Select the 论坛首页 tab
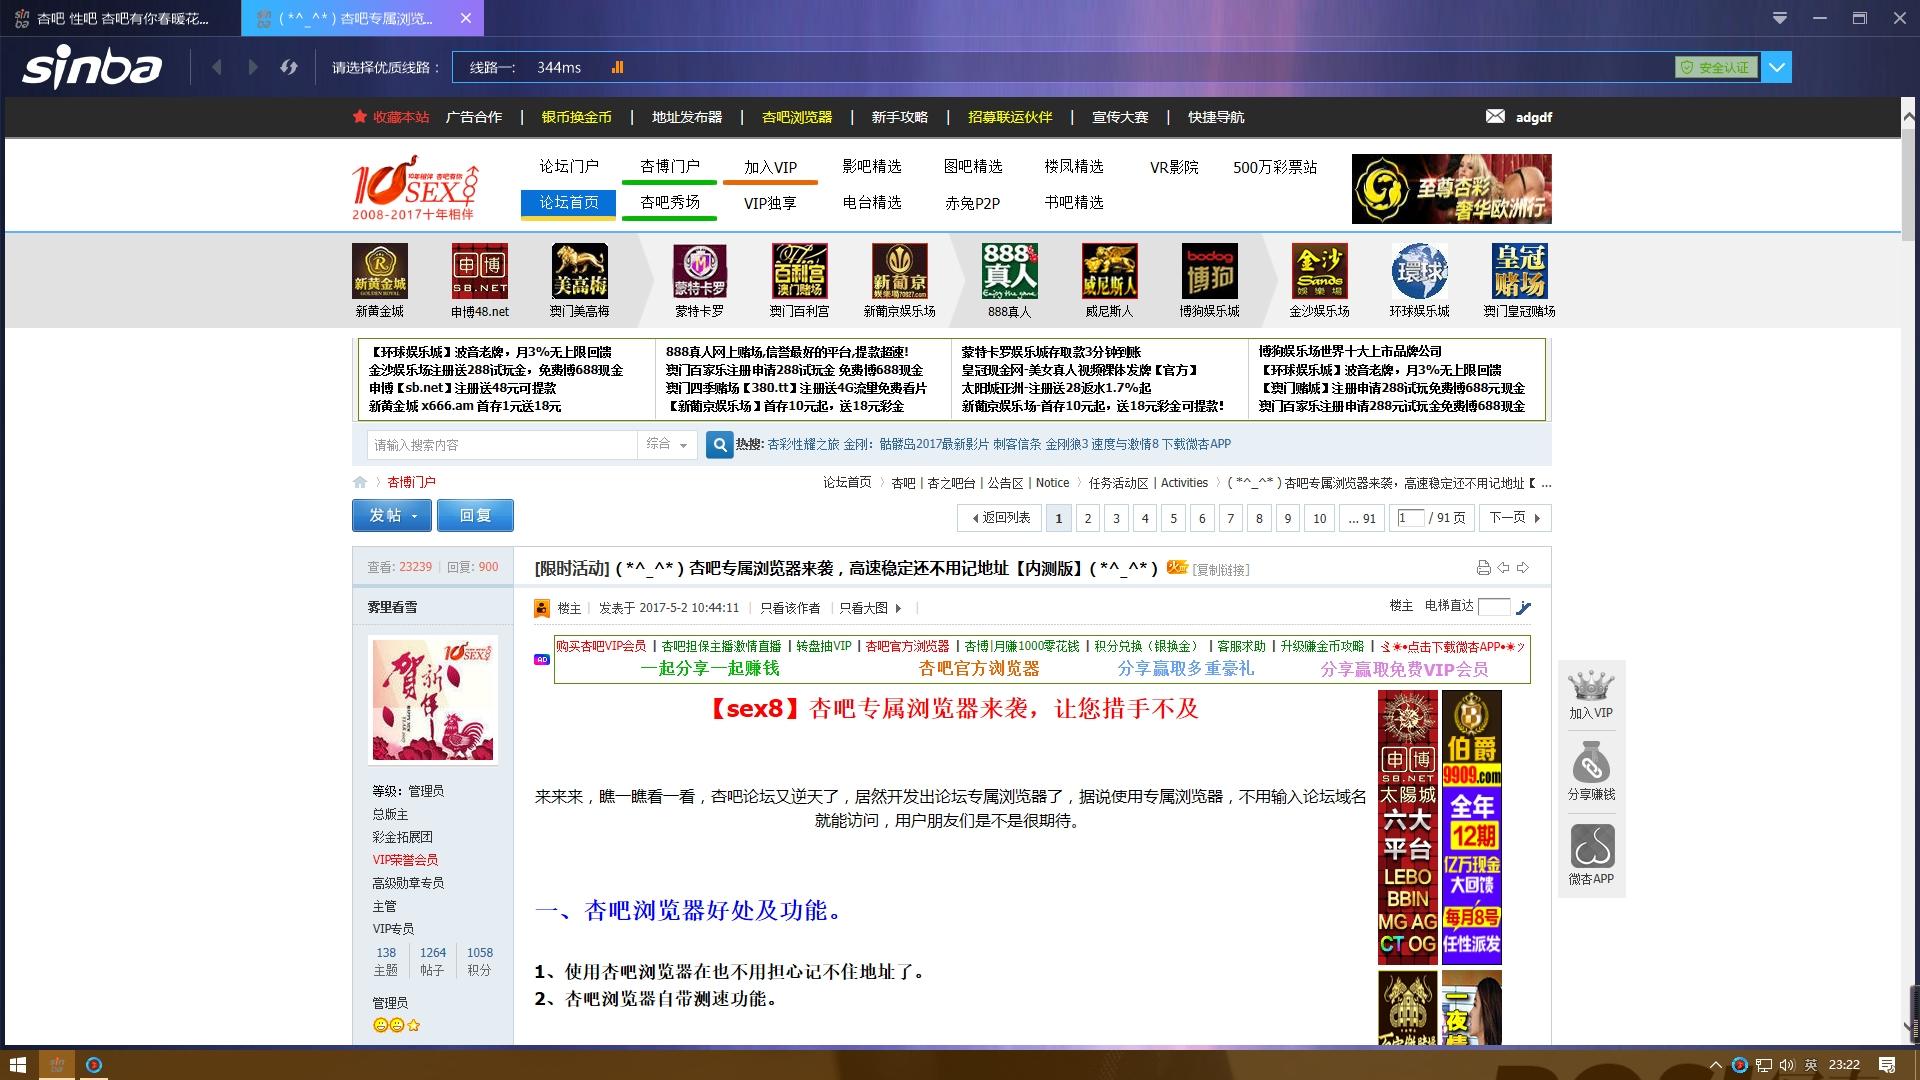This screenshot has height=1080, width=1920. click(x=569, y=203)
